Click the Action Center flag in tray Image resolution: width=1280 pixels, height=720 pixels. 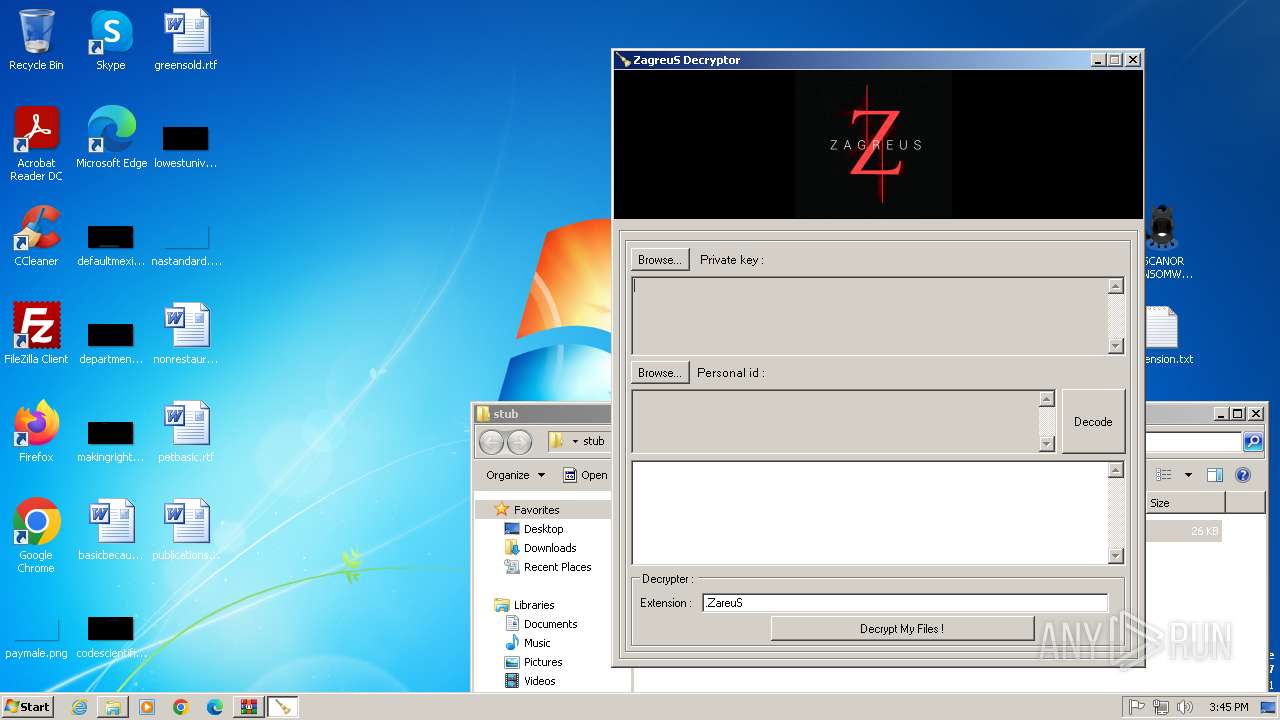(x=1137, y=707)
